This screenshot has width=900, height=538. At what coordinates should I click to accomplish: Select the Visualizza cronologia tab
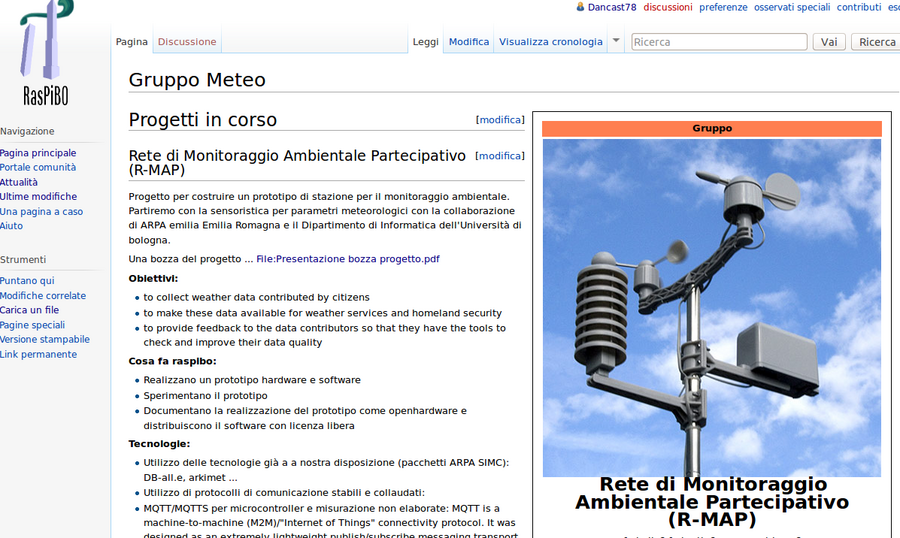pyautogui.click(x=550, y=42)
